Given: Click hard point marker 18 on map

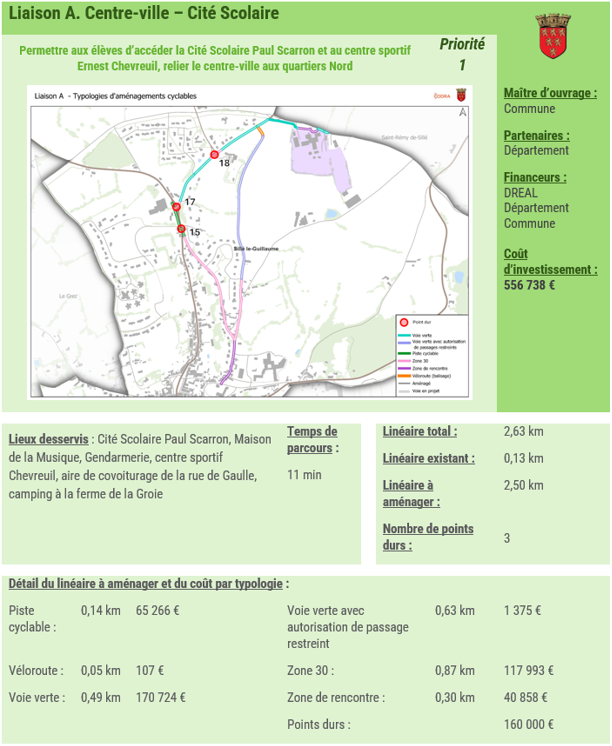Looking at the screenshot, I should pyautogui.click(x=214, y=154).
